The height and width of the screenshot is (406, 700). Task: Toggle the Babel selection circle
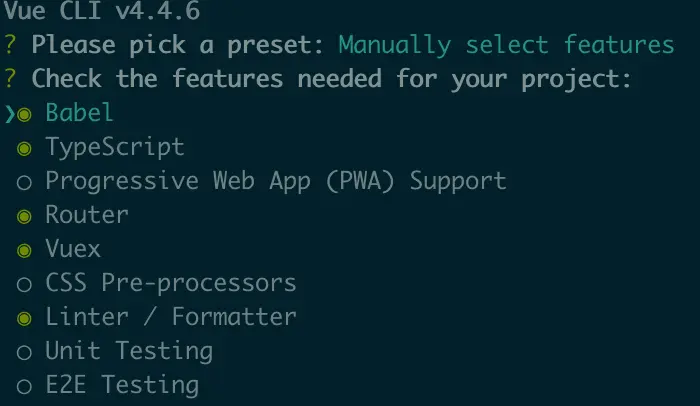pos(25,114)
